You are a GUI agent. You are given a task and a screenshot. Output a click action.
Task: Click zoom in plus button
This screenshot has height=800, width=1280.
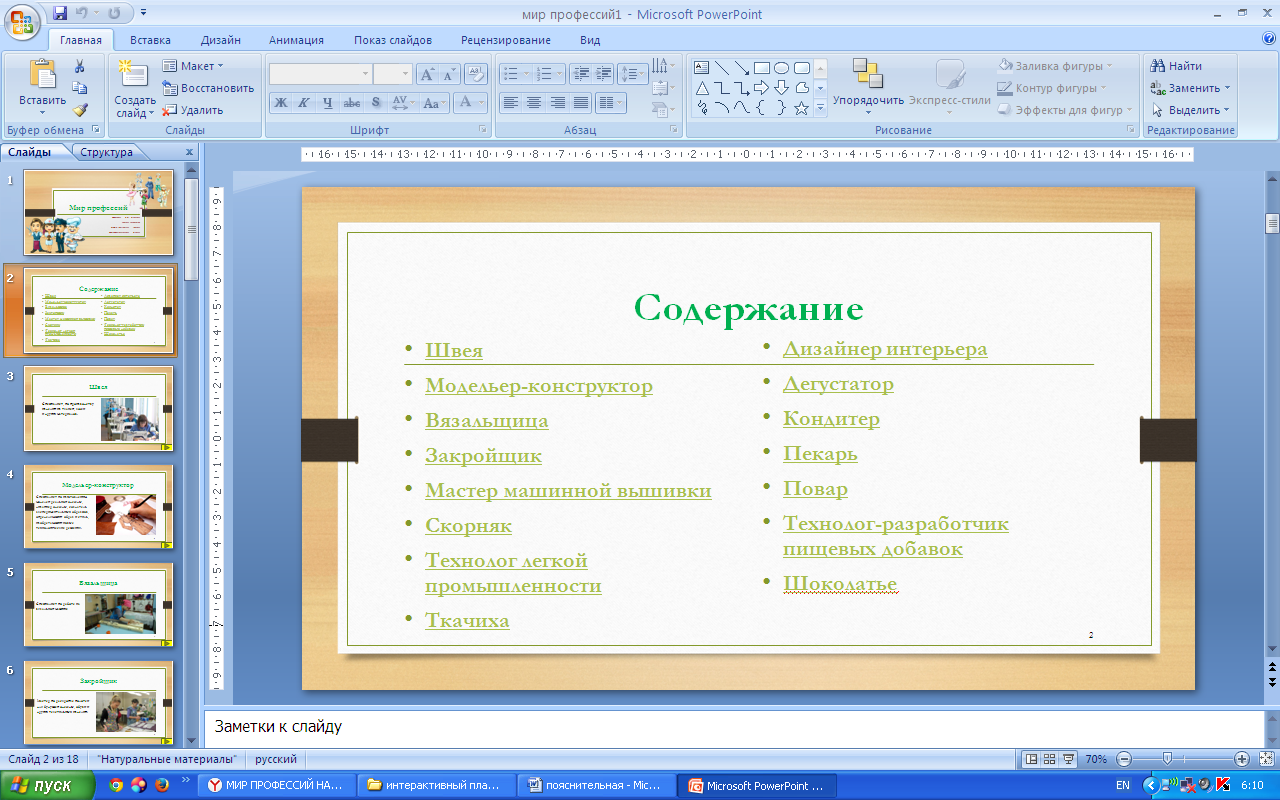click(x=1242, y=759)
